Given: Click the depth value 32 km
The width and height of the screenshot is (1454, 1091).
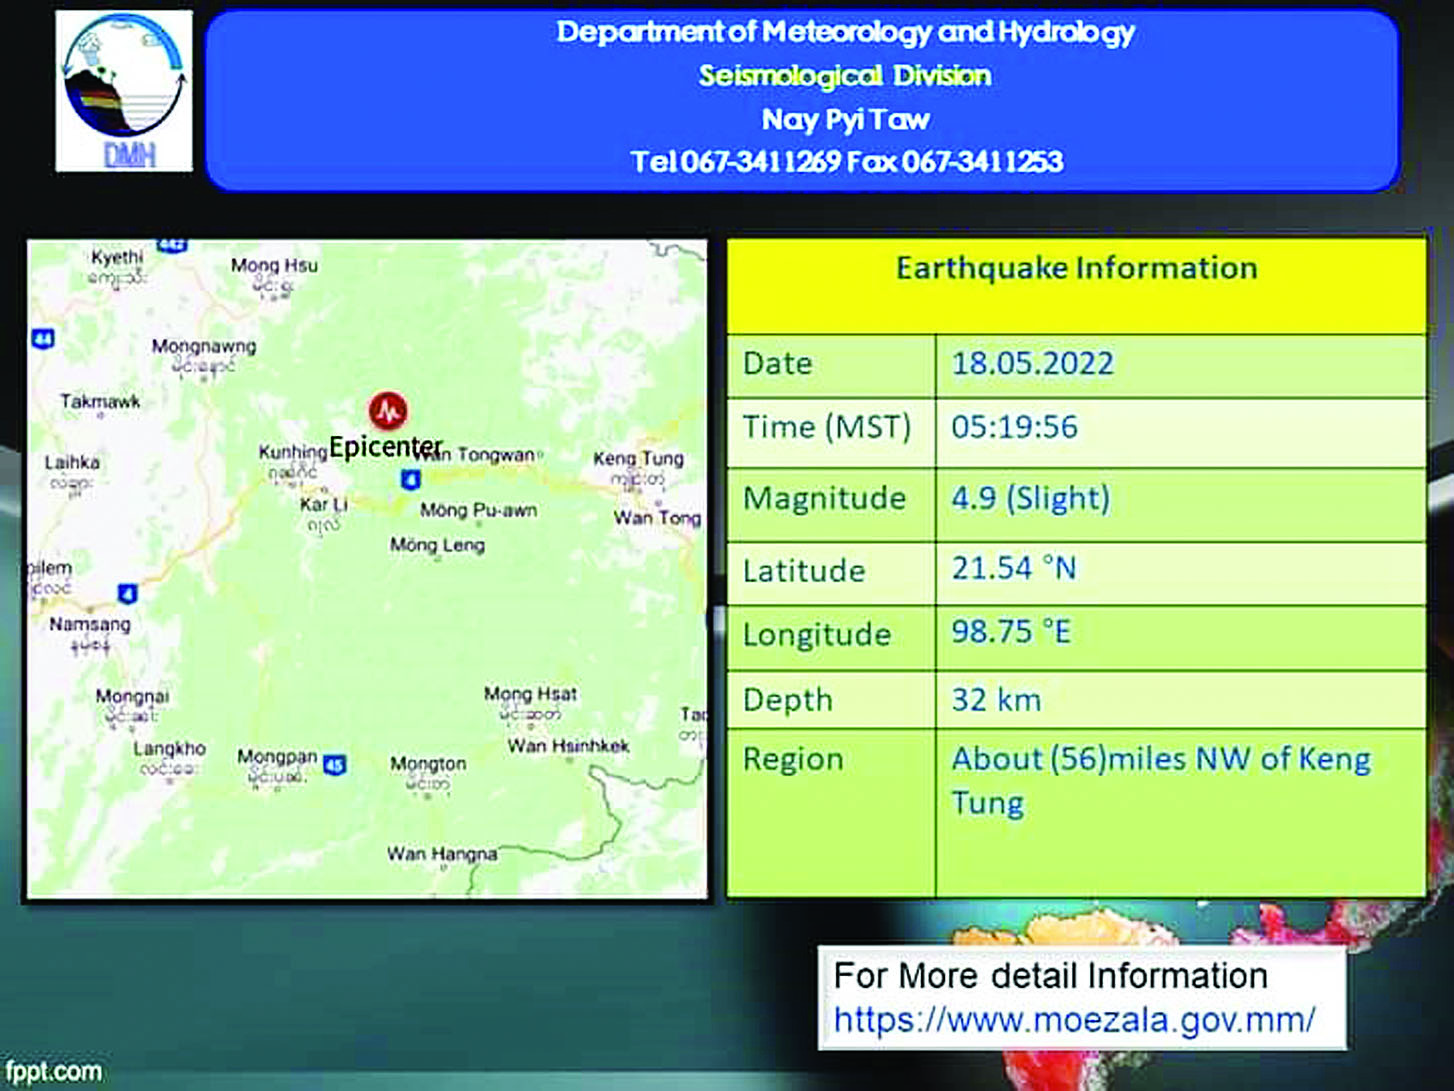Looking at the screenshot, I should point(996,699).
